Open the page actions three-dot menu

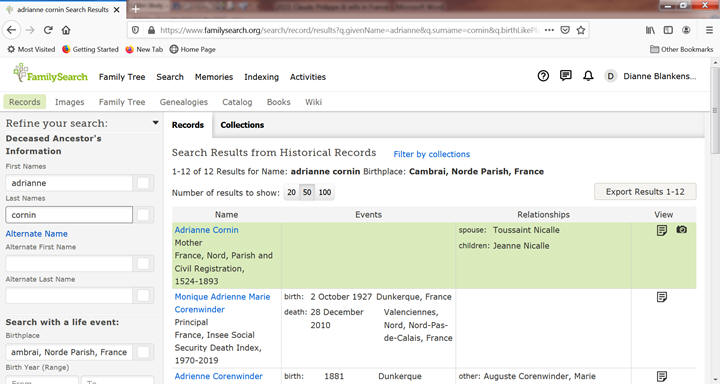[549, 30]
